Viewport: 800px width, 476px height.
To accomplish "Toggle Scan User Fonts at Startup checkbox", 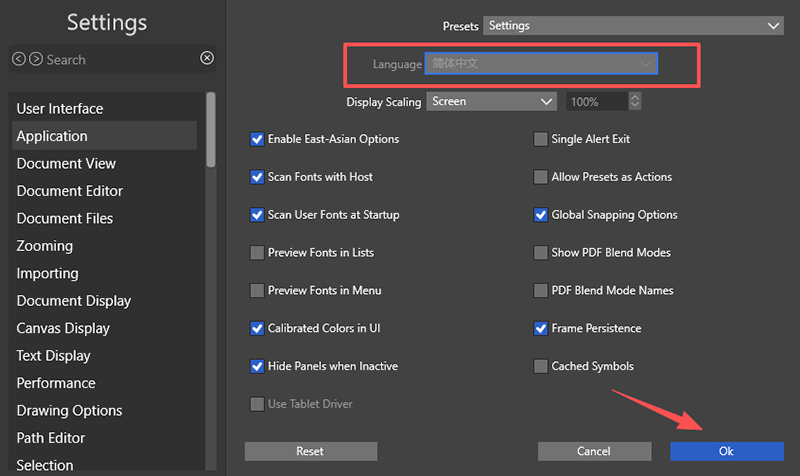I will (x=257, y=215).
